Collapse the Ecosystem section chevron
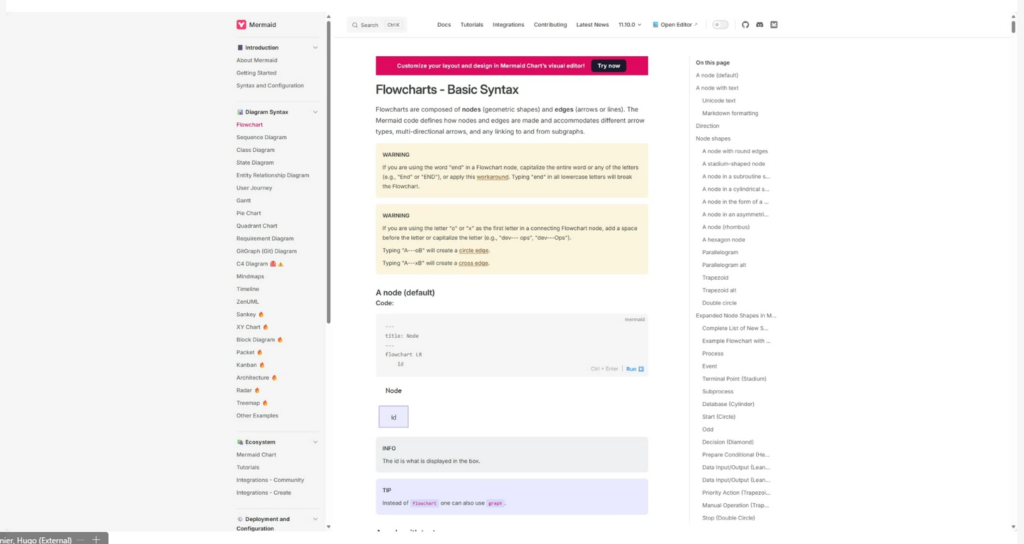1024x544 pixels. click(x=315, y=442)
